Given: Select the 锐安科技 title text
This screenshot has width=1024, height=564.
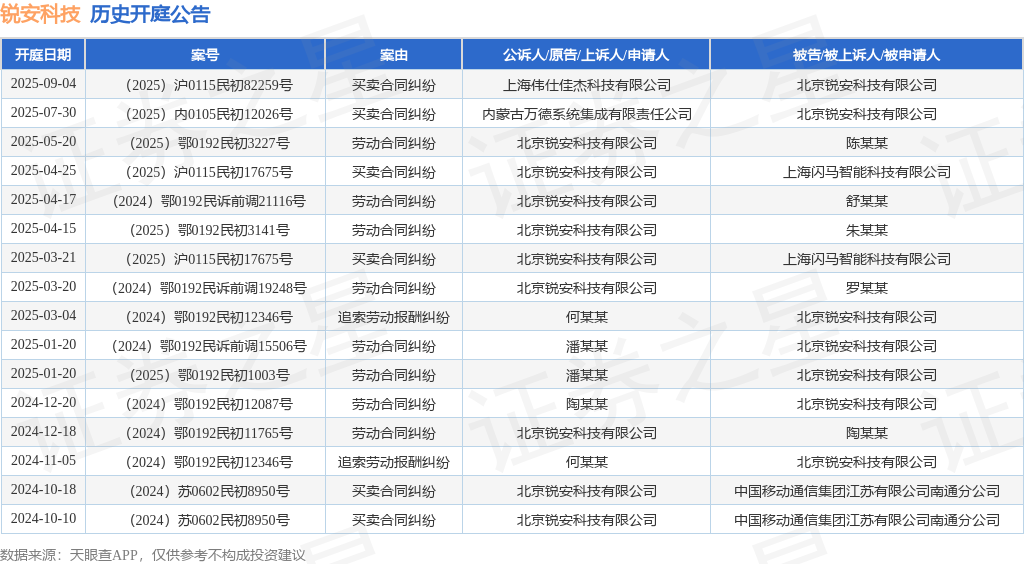Looking at the screenshot, I should [40, 14].
